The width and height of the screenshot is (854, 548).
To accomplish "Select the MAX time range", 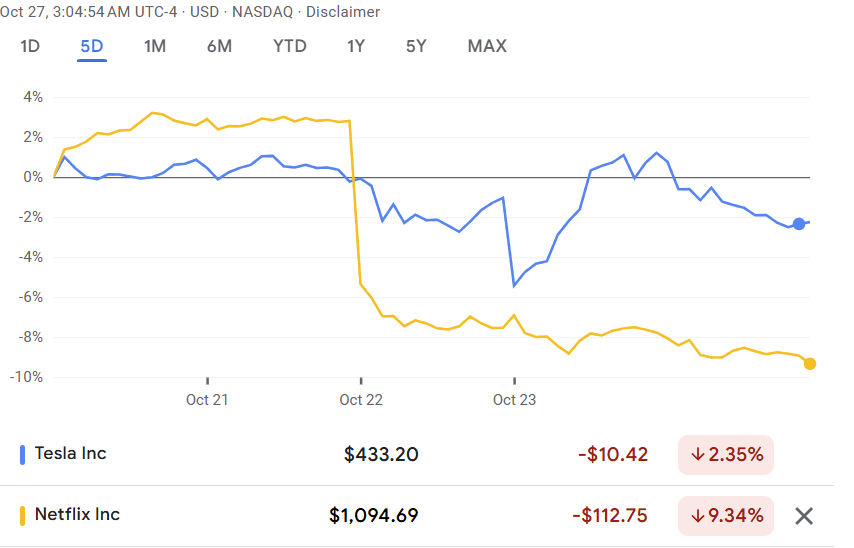I will click(487, 46).
